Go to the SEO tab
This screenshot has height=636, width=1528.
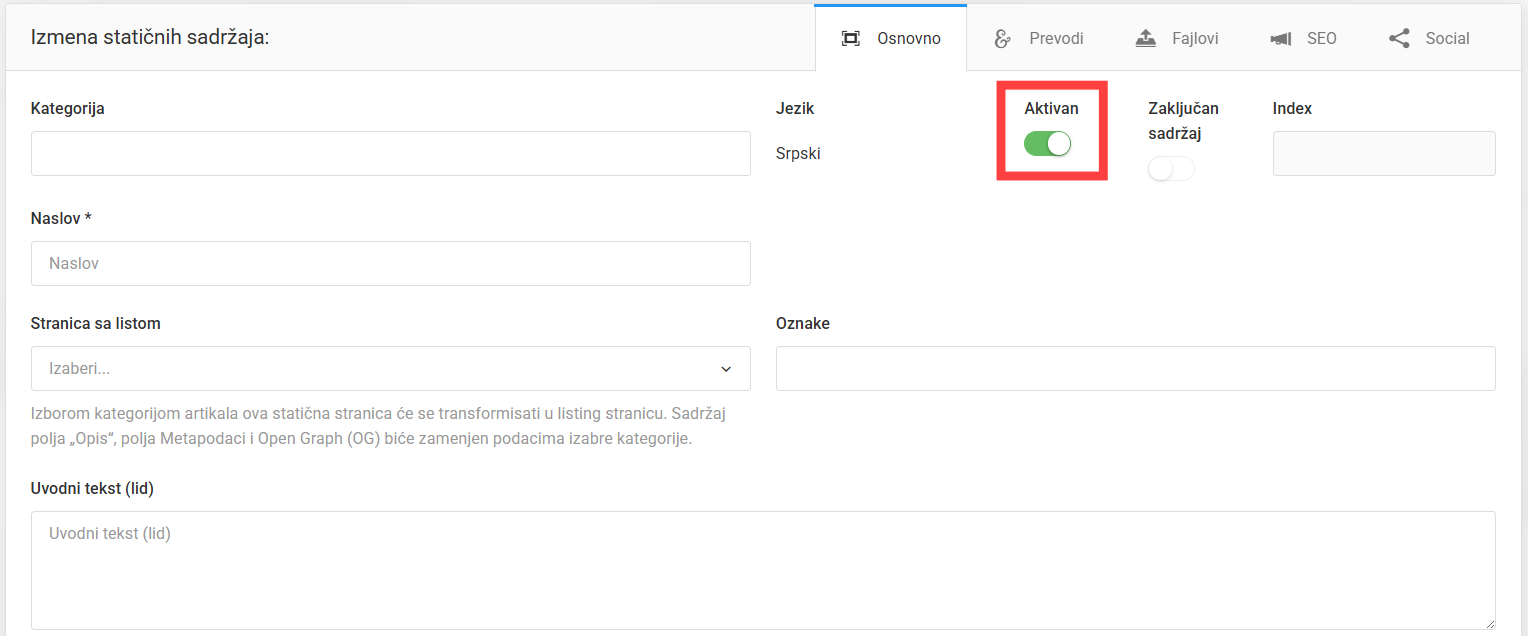(x=1303, y=38)
